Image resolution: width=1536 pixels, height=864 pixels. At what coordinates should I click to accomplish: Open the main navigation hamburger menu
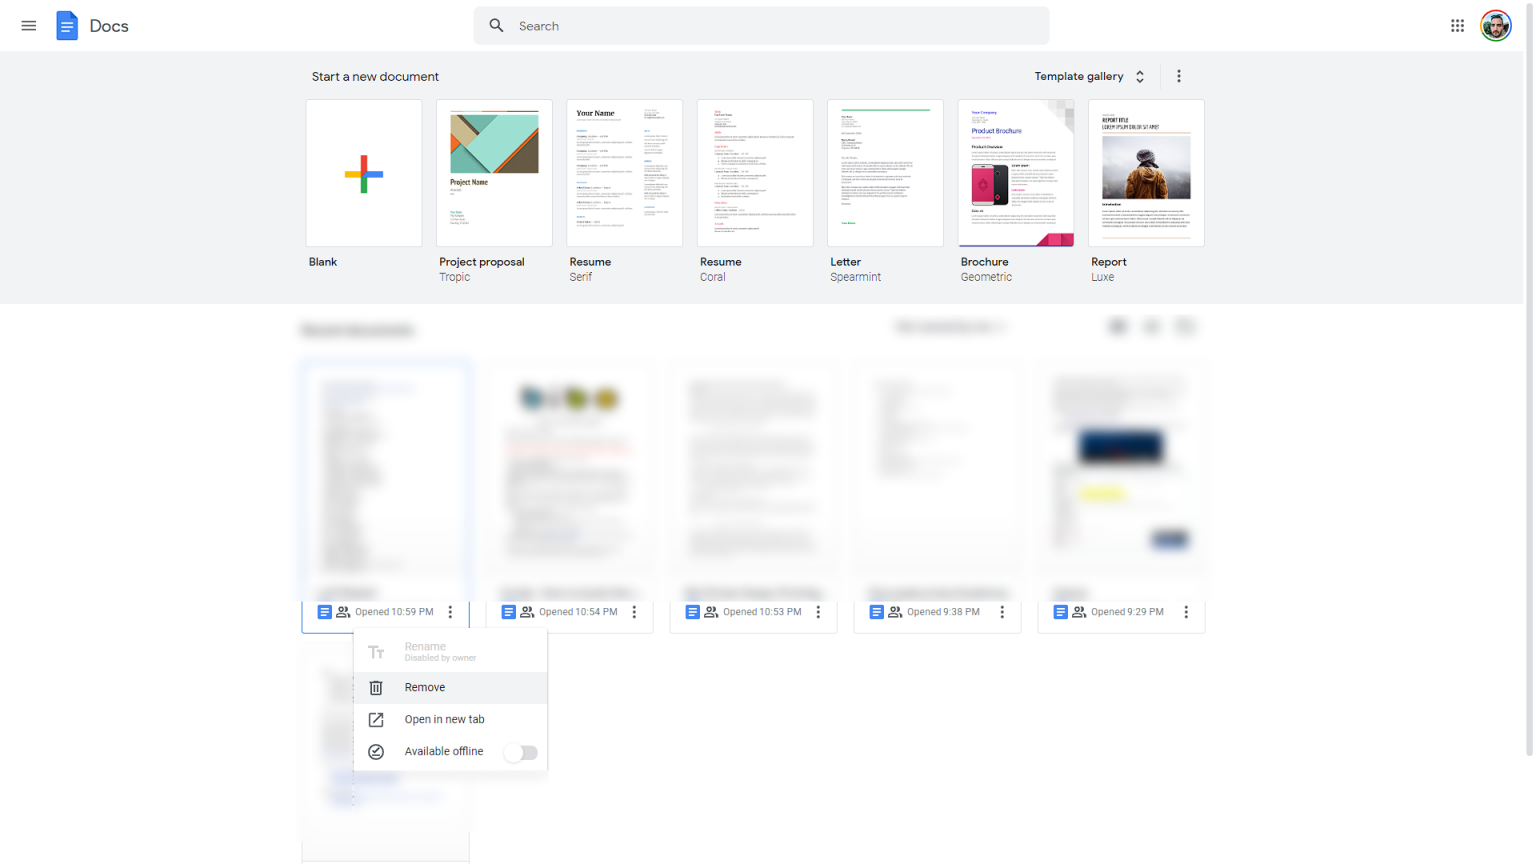pyautogui.click(x=29, y=25)
